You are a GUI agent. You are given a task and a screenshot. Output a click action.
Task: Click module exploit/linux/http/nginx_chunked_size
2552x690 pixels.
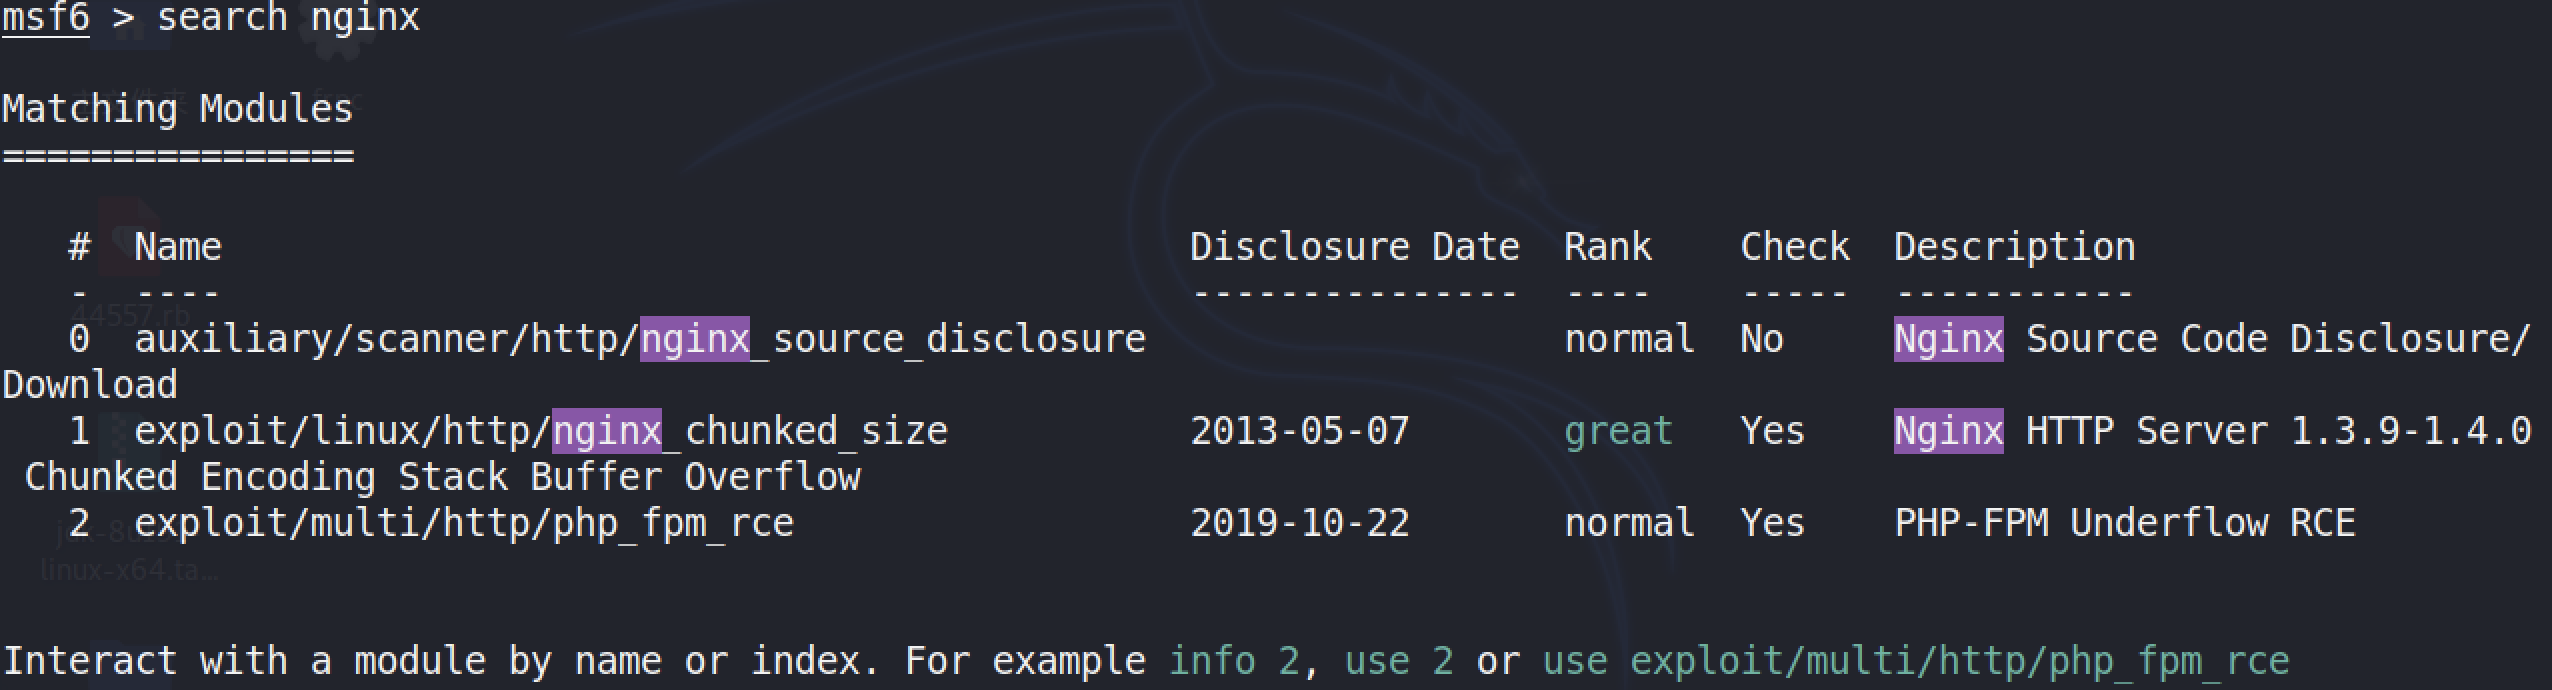(x=541, y=431)
